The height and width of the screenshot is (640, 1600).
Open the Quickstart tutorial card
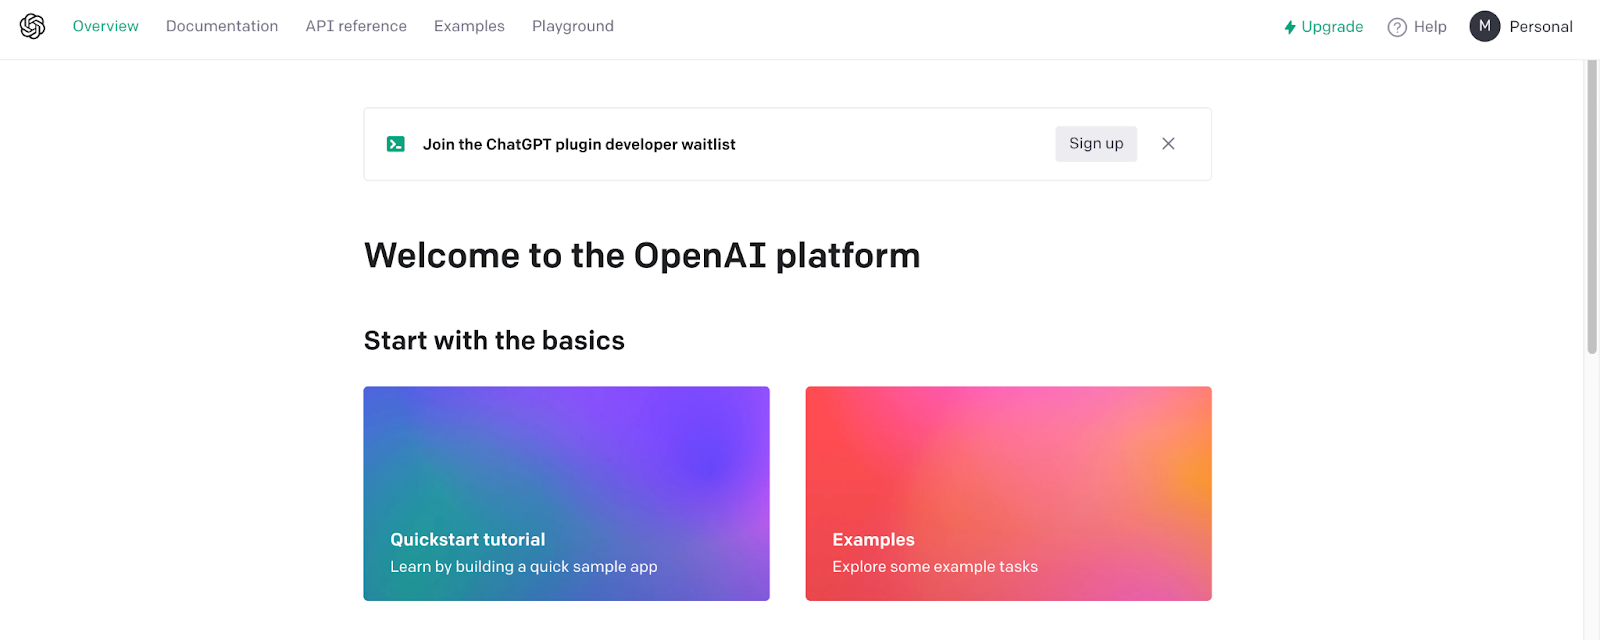tap(566, 494)
